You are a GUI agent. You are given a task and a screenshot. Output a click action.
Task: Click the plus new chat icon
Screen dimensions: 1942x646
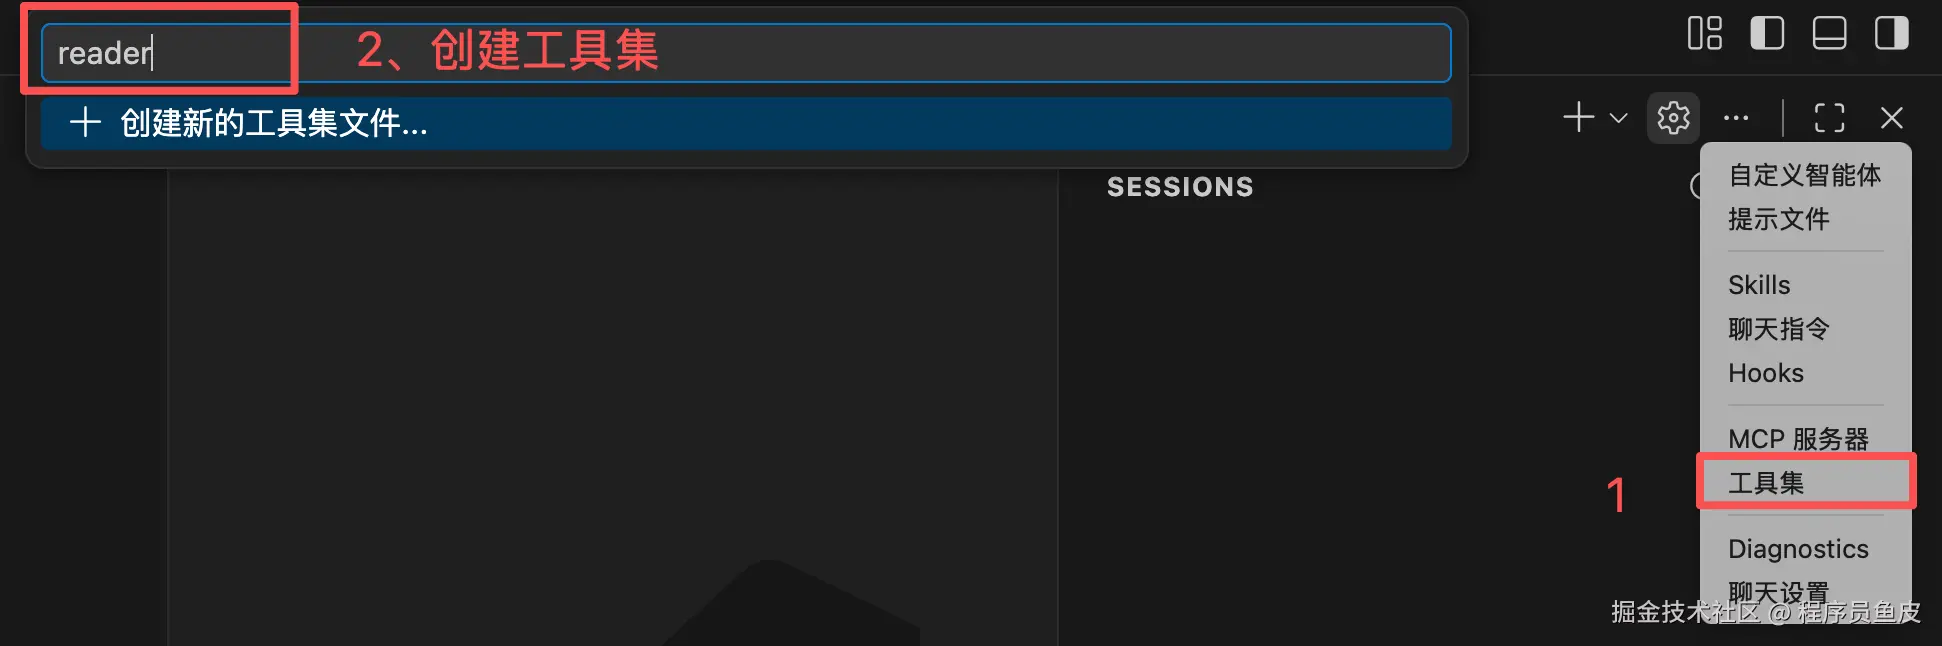pyautogui.click(x=1579, y=117)
